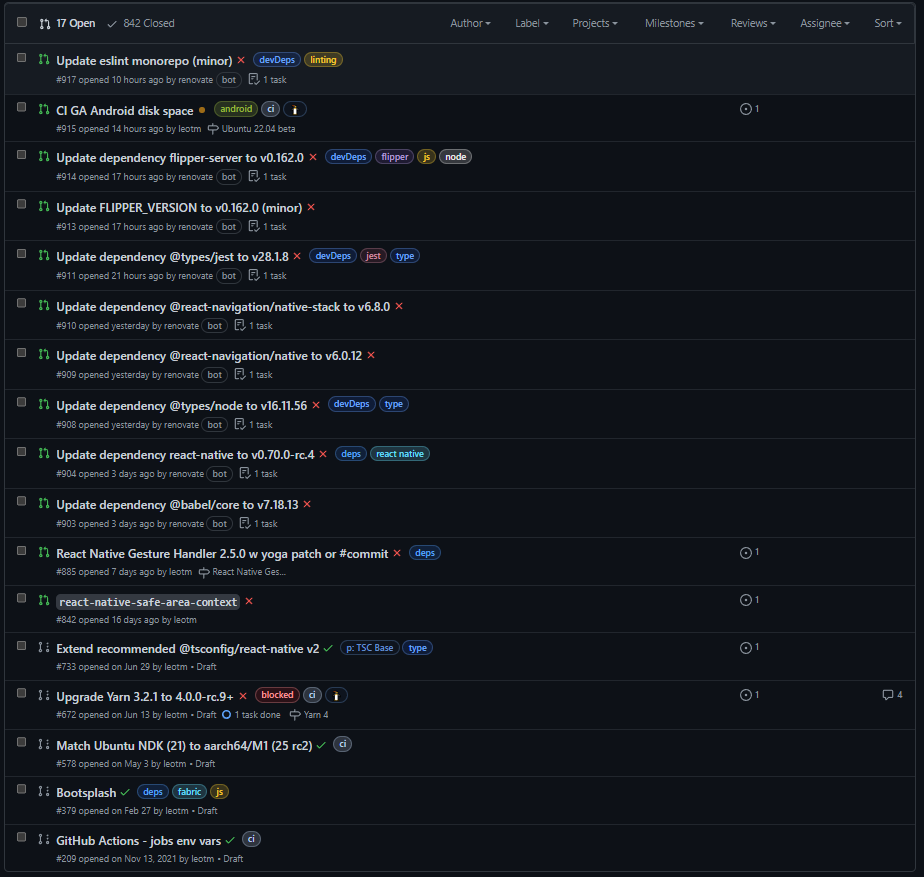Open Update dependency @babel/core to v7.18.13
The height and width of the screenshot is (877, 924).
[x=177, y=505]
